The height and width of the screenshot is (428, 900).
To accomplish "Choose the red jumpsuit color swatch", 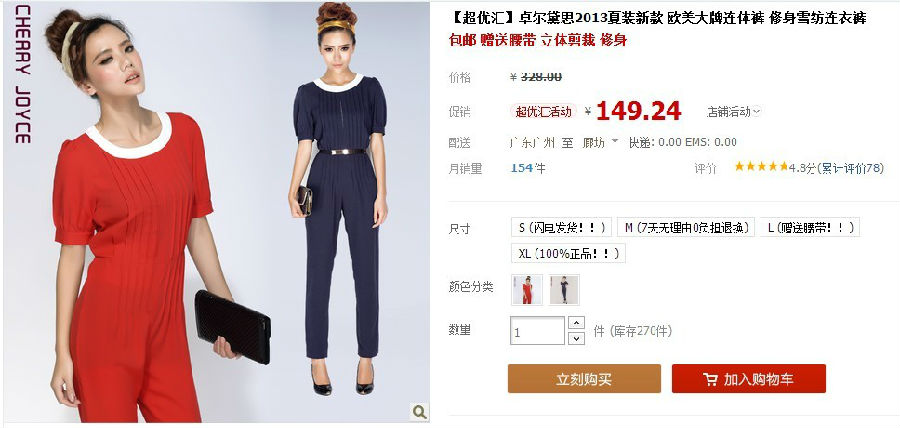I will 527,290.
